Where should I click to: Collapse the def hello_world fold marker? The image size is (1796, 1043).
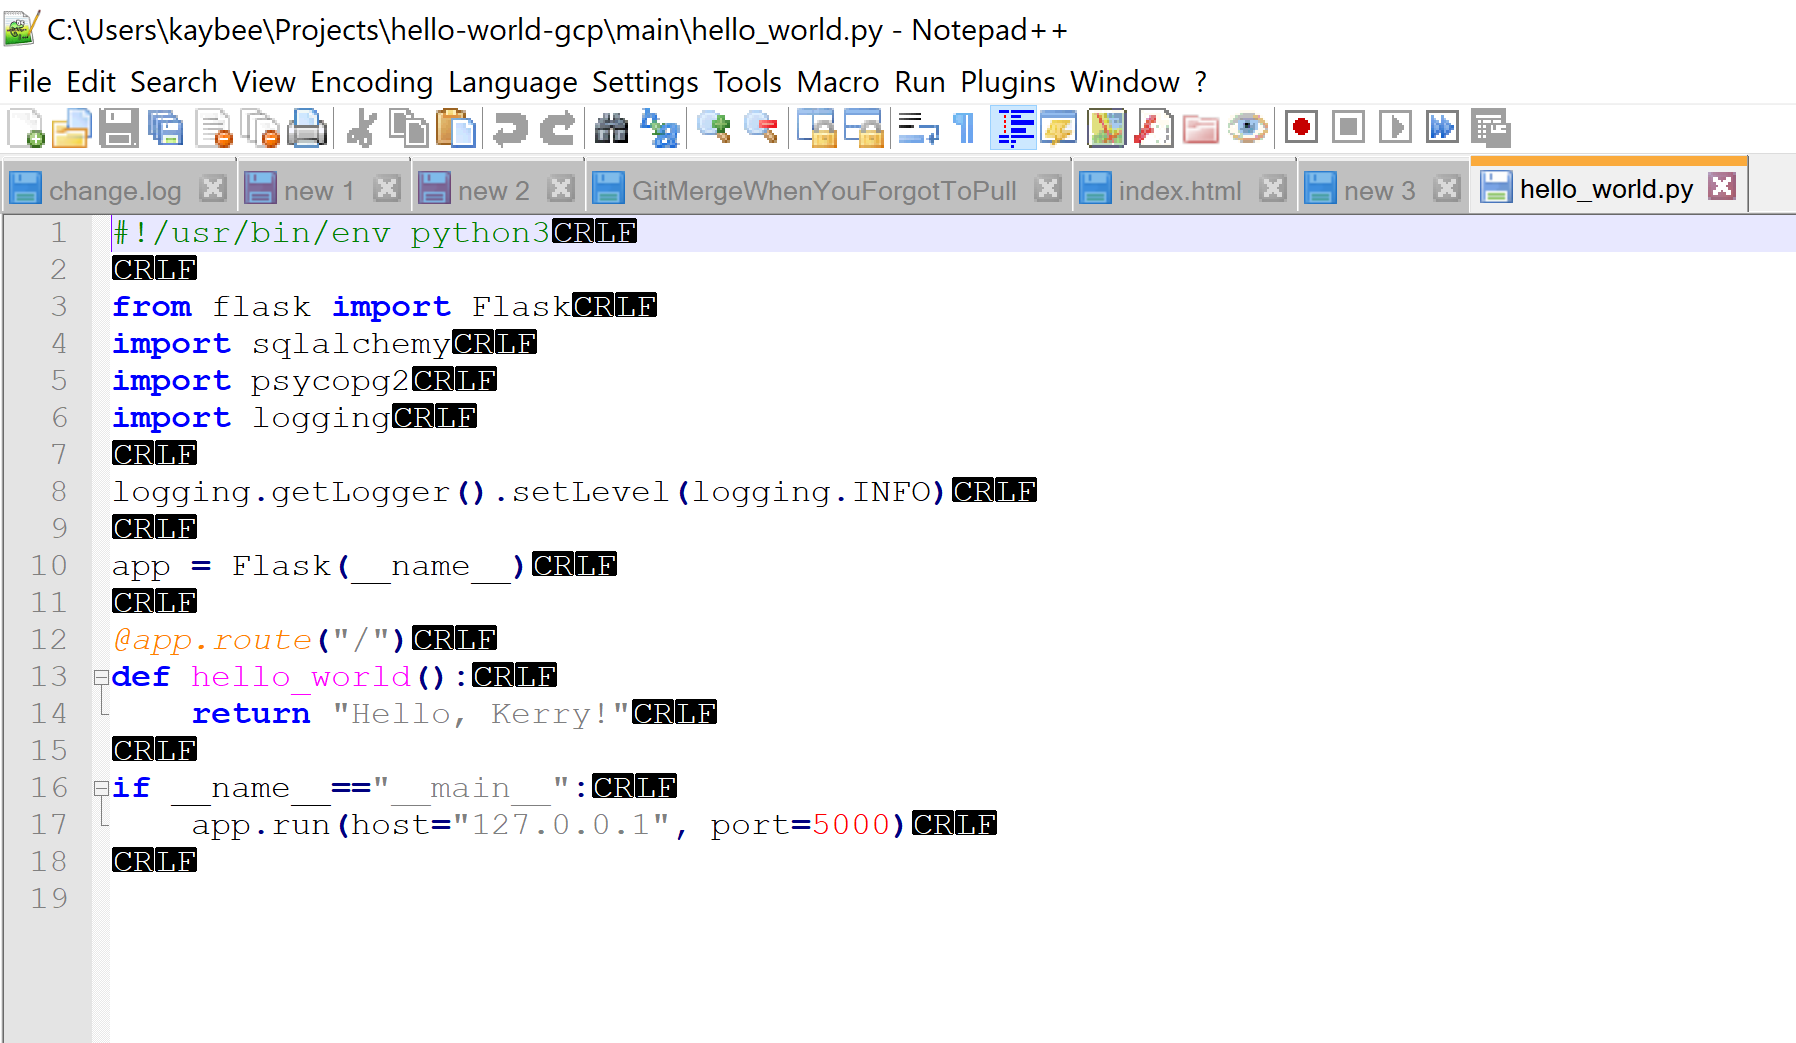coord(101,677)
